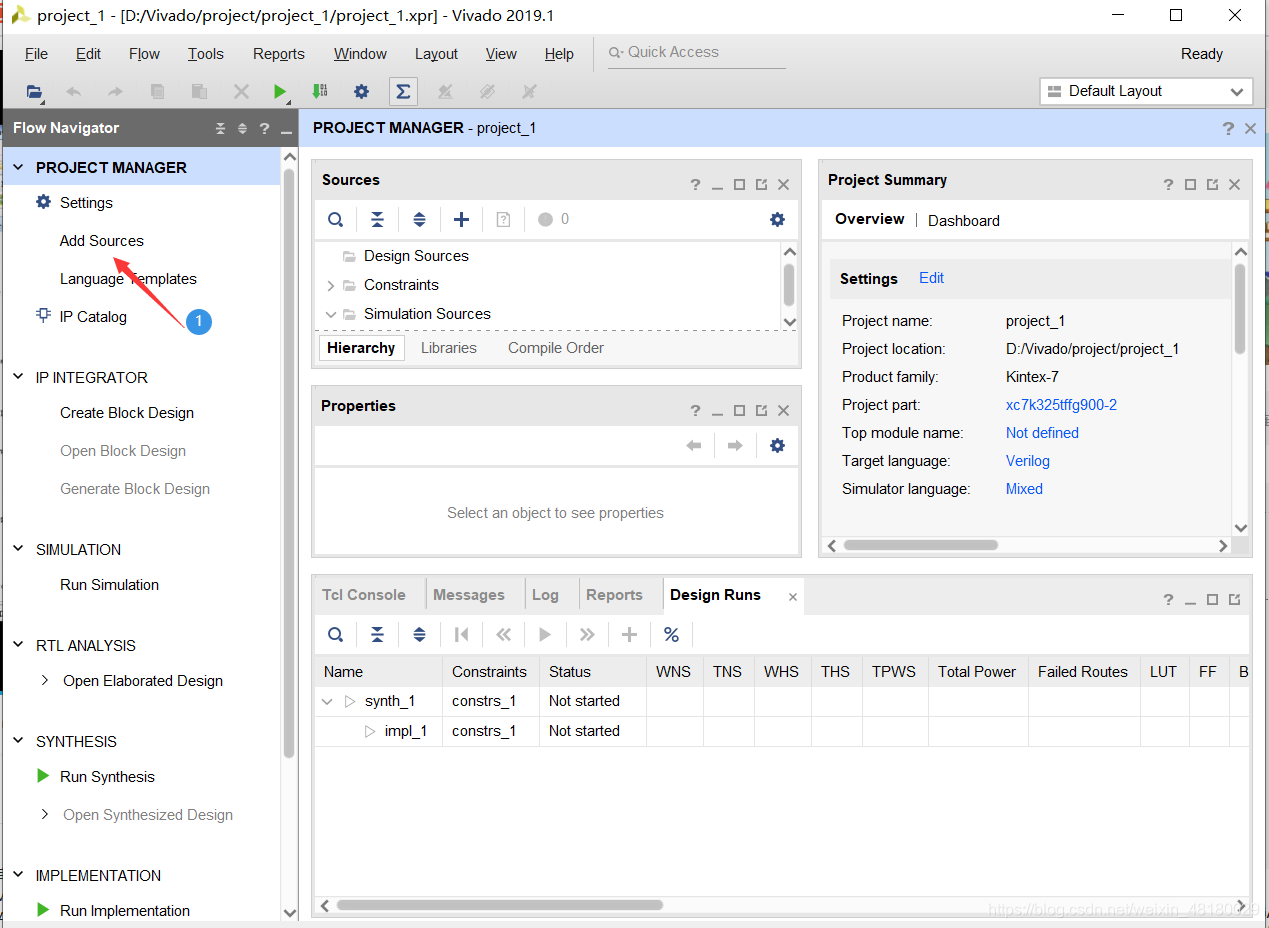Expand all in Design Runs toolbar

[419, 635]
